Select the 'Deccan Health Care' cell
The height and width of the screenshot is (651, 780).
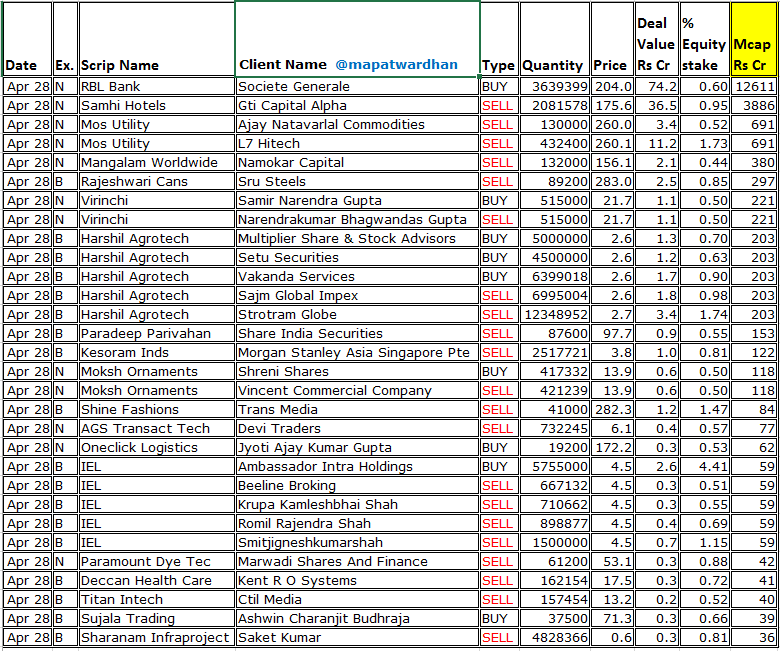156,580
